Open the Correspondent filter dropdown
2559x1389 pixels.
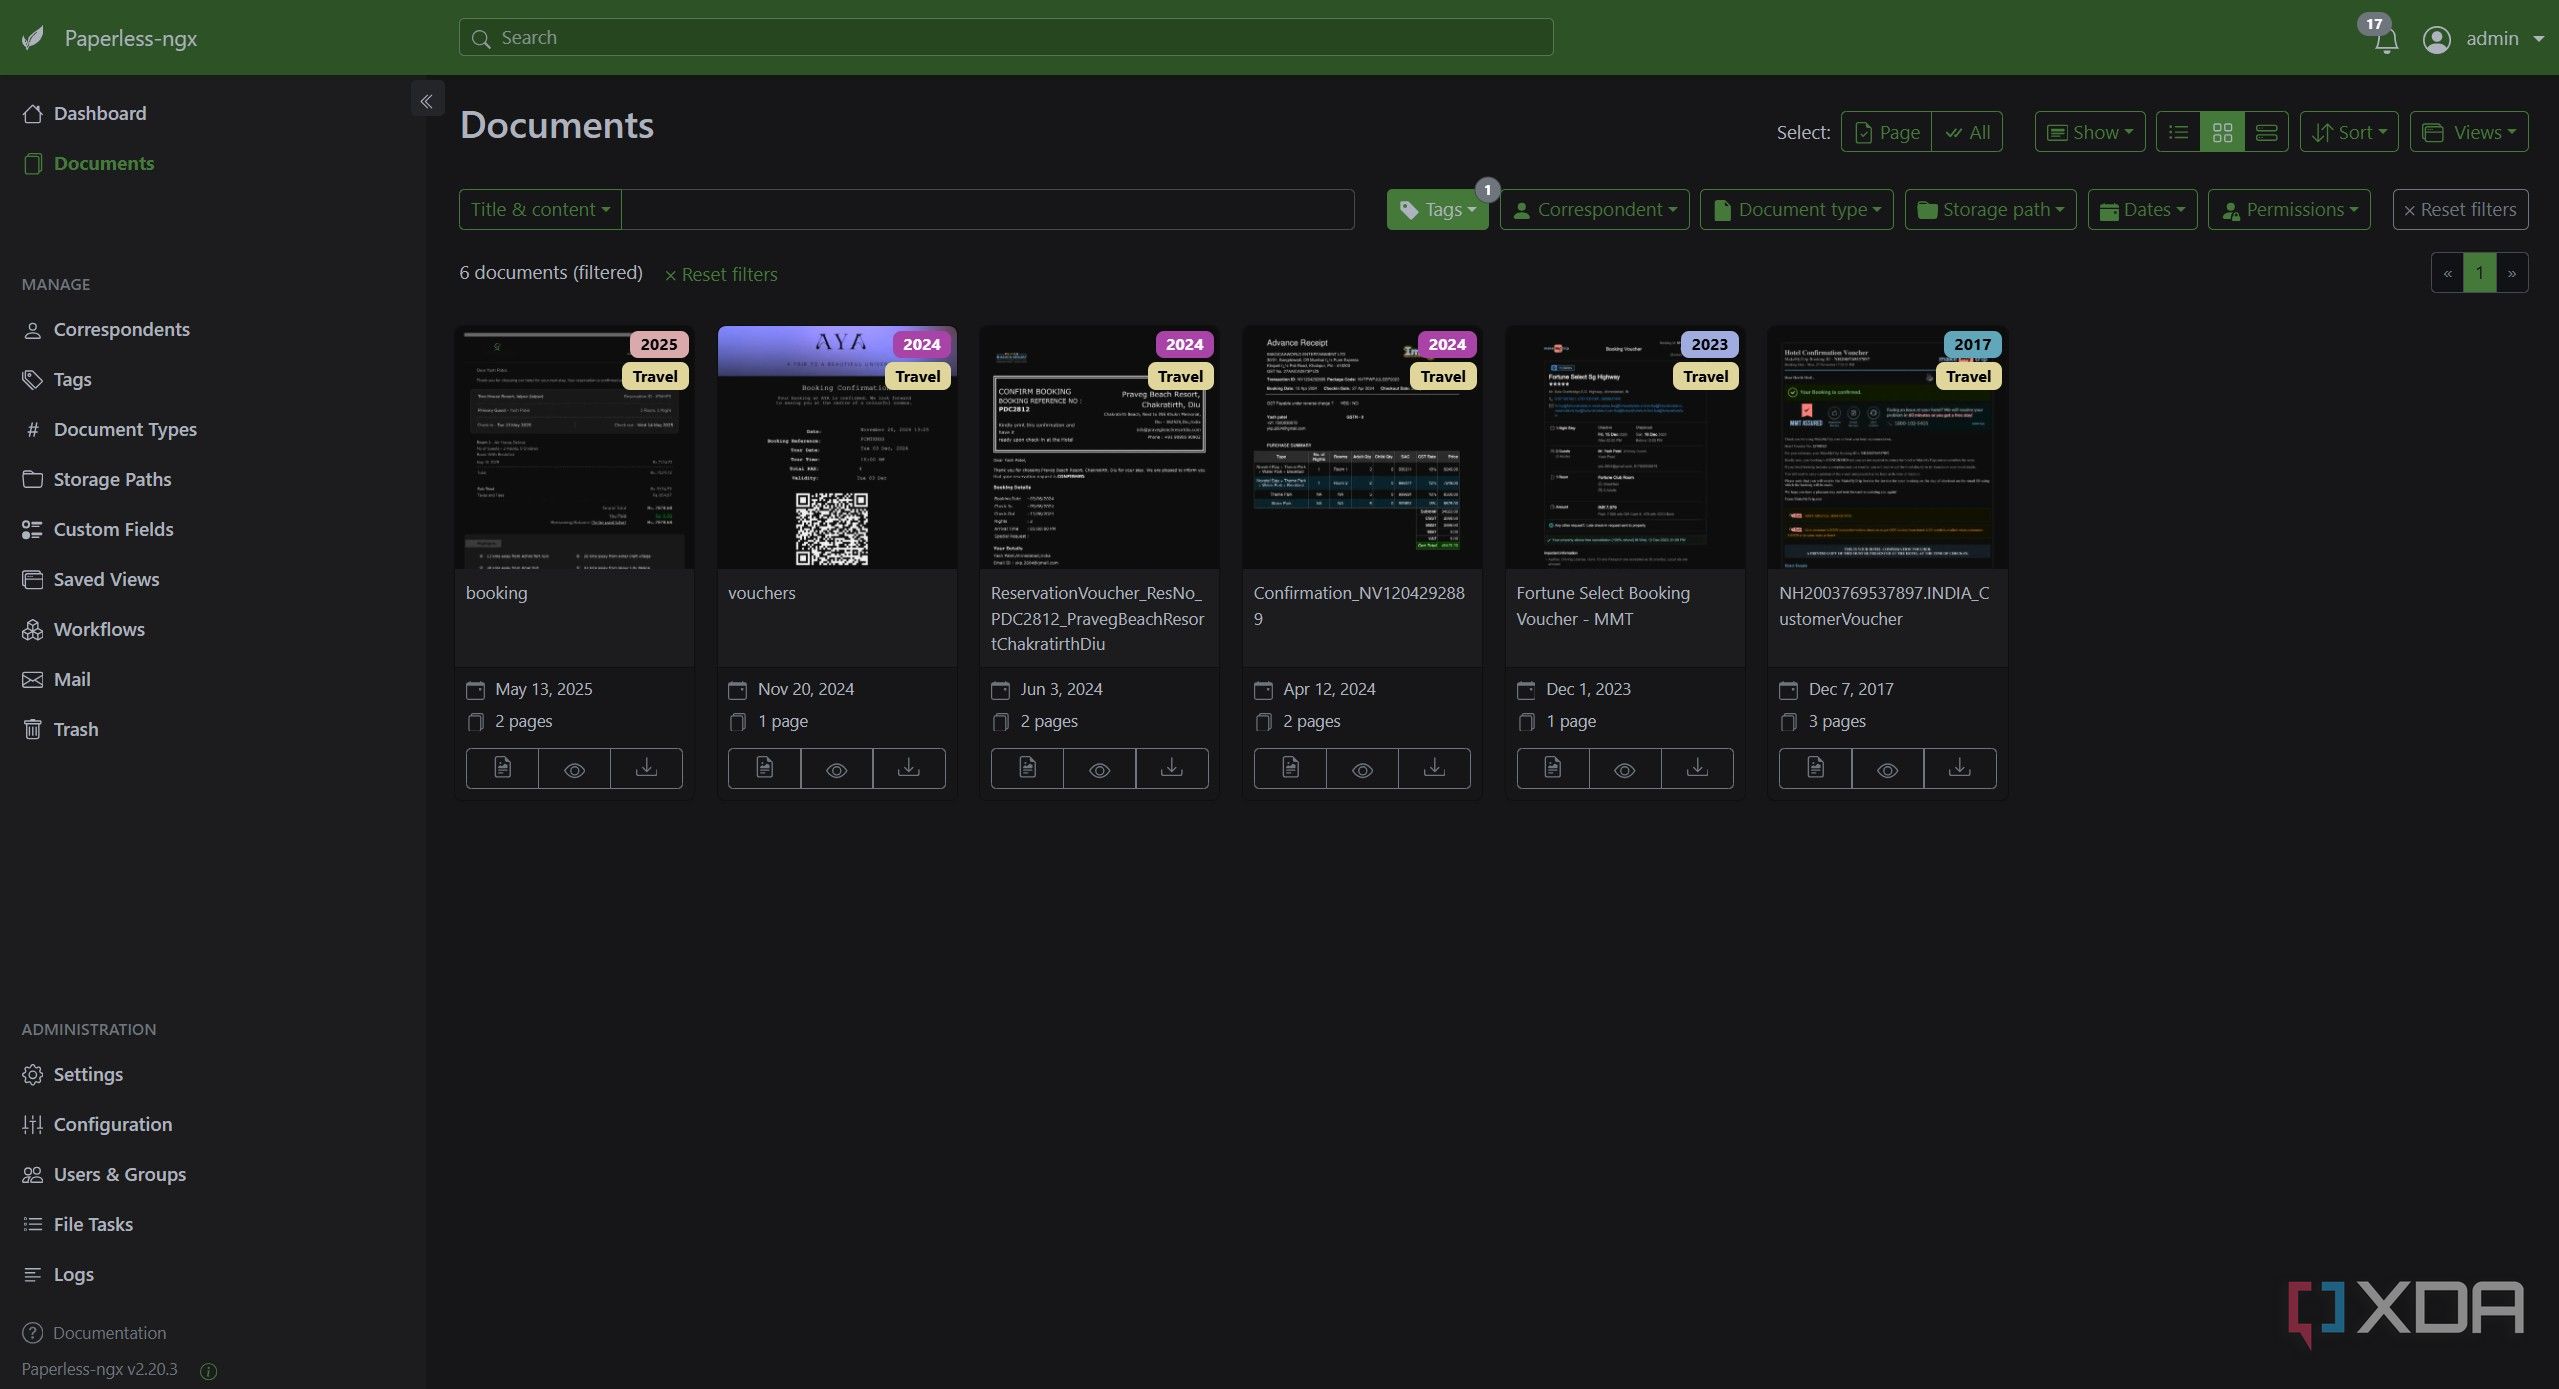pyautogui.click(x=1594, y=210)
